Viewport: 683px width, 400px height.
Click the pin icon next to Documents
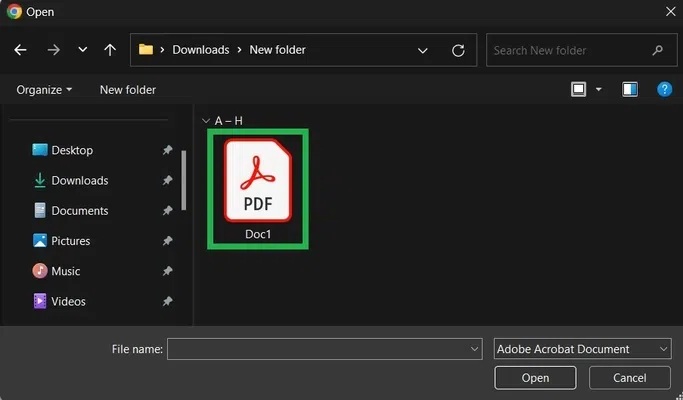coord(167,211)
